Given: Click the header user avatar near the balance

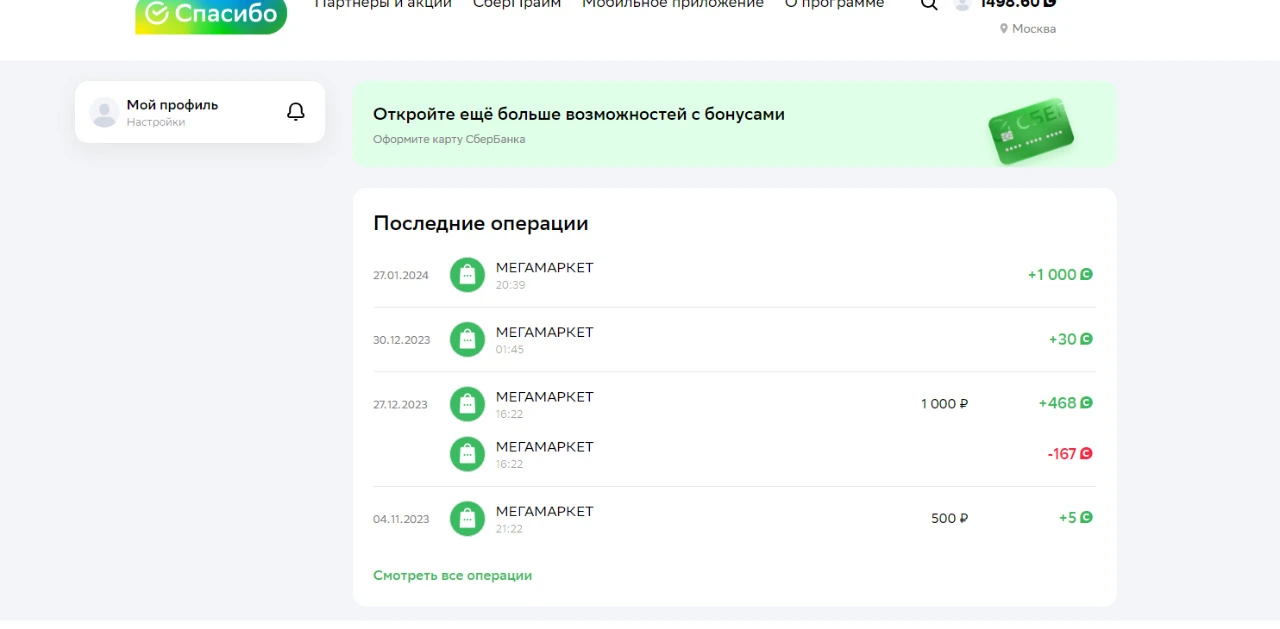Looking at the screenshot, I should pyautogui.click(x=962, y=4).
